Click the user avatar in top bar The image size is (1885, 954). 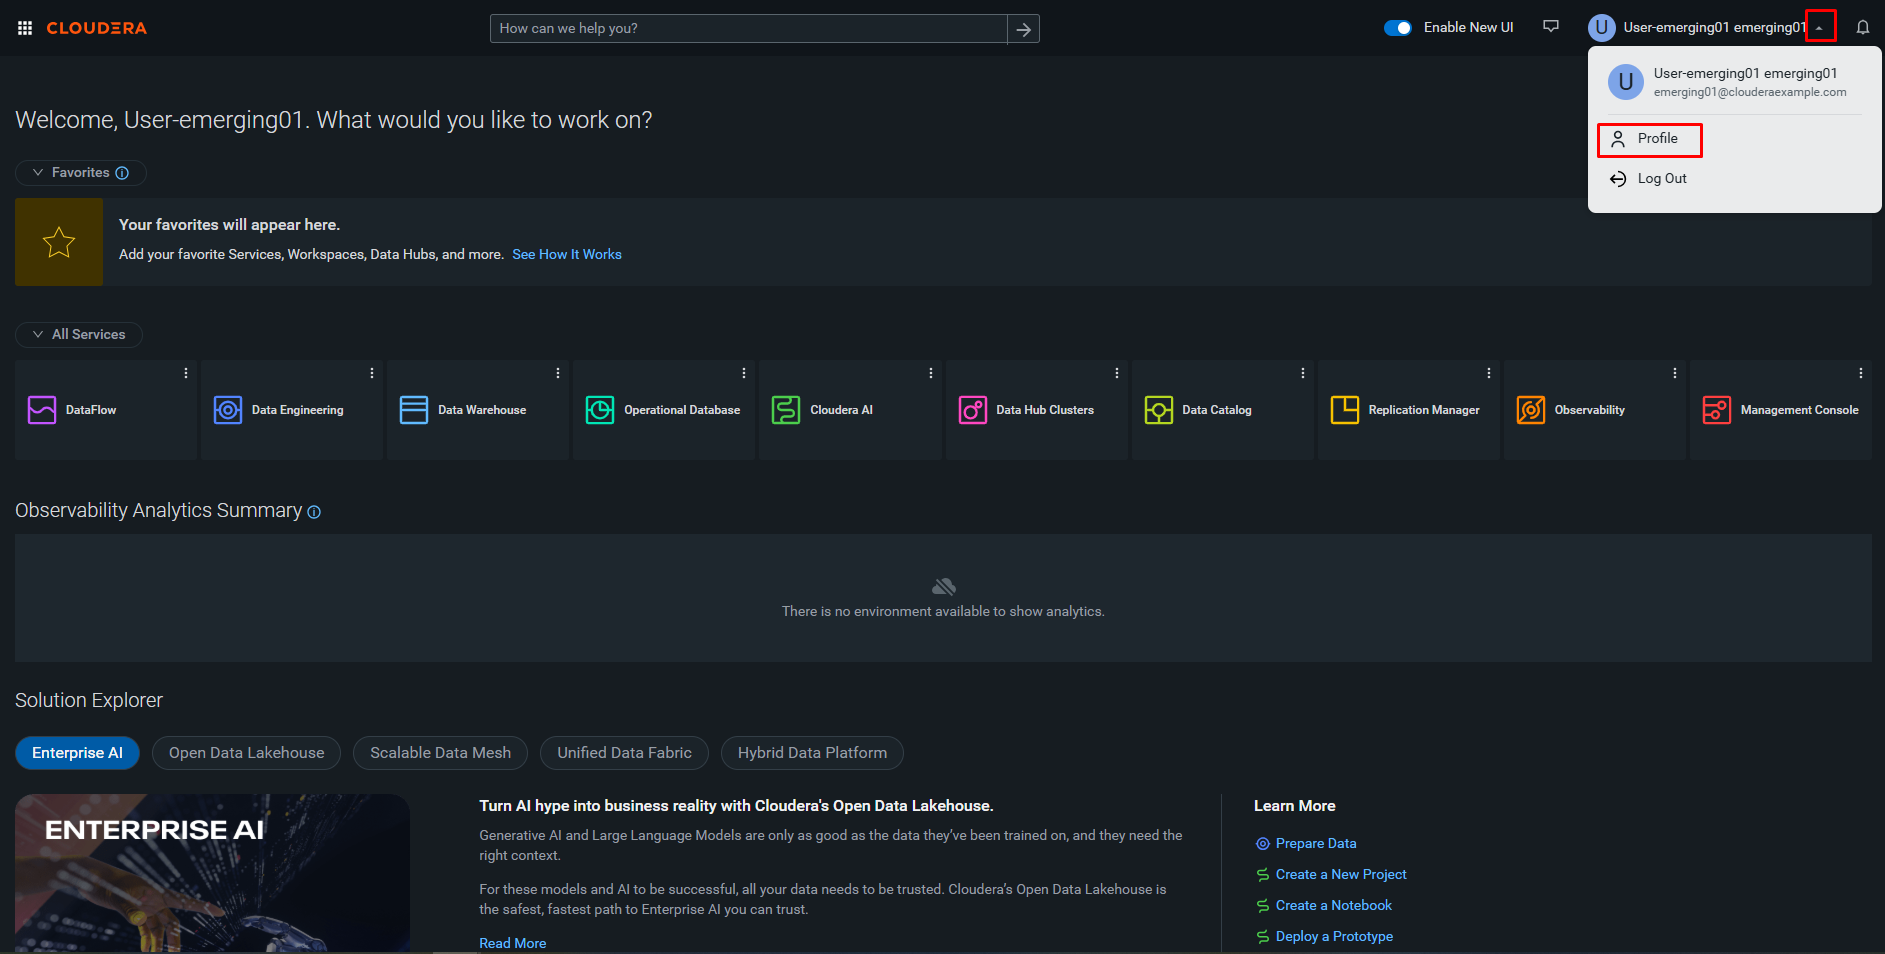coord(1602,28)
